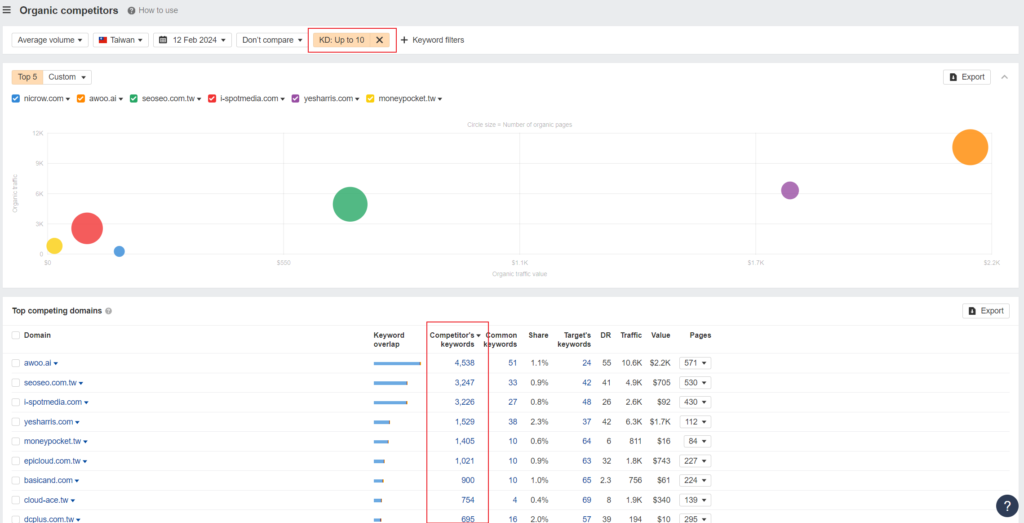
Task: Open basicand.com domain link
Action: [48, 481]
